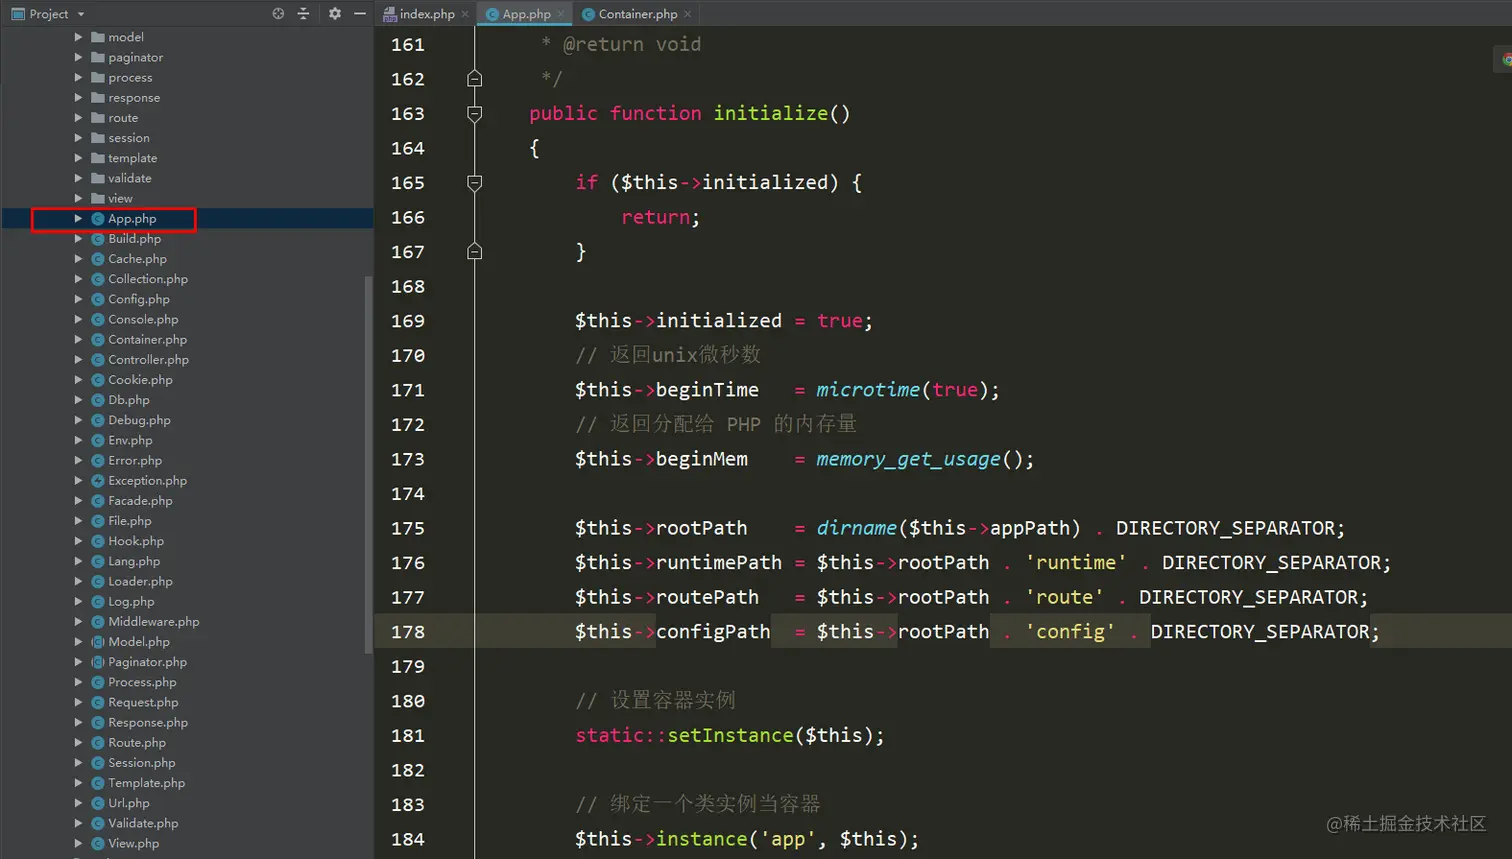Click the fold end marker at line 167
This screenshot has height=859, width=1512.
click(475, 251)
